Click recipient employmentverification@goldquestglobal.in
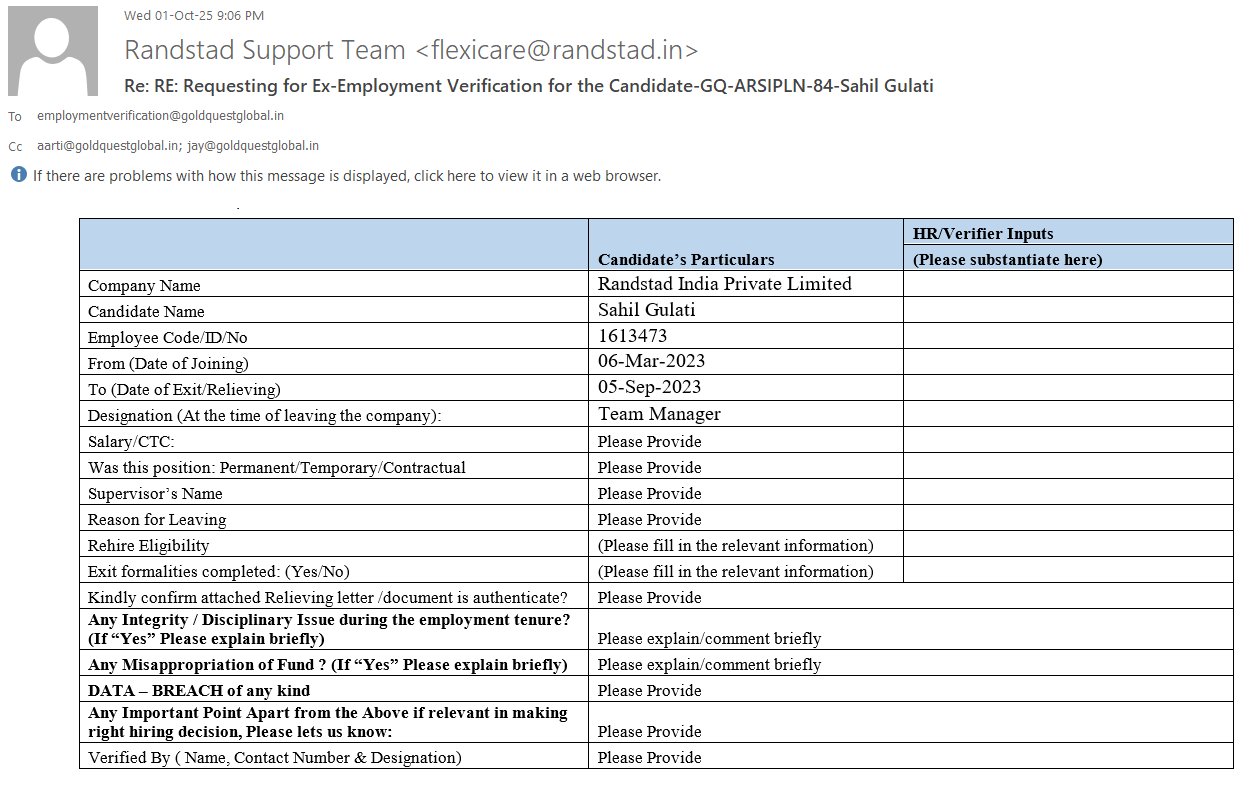The width and height of the screenshot is (1245, 790). pos(160,116)
